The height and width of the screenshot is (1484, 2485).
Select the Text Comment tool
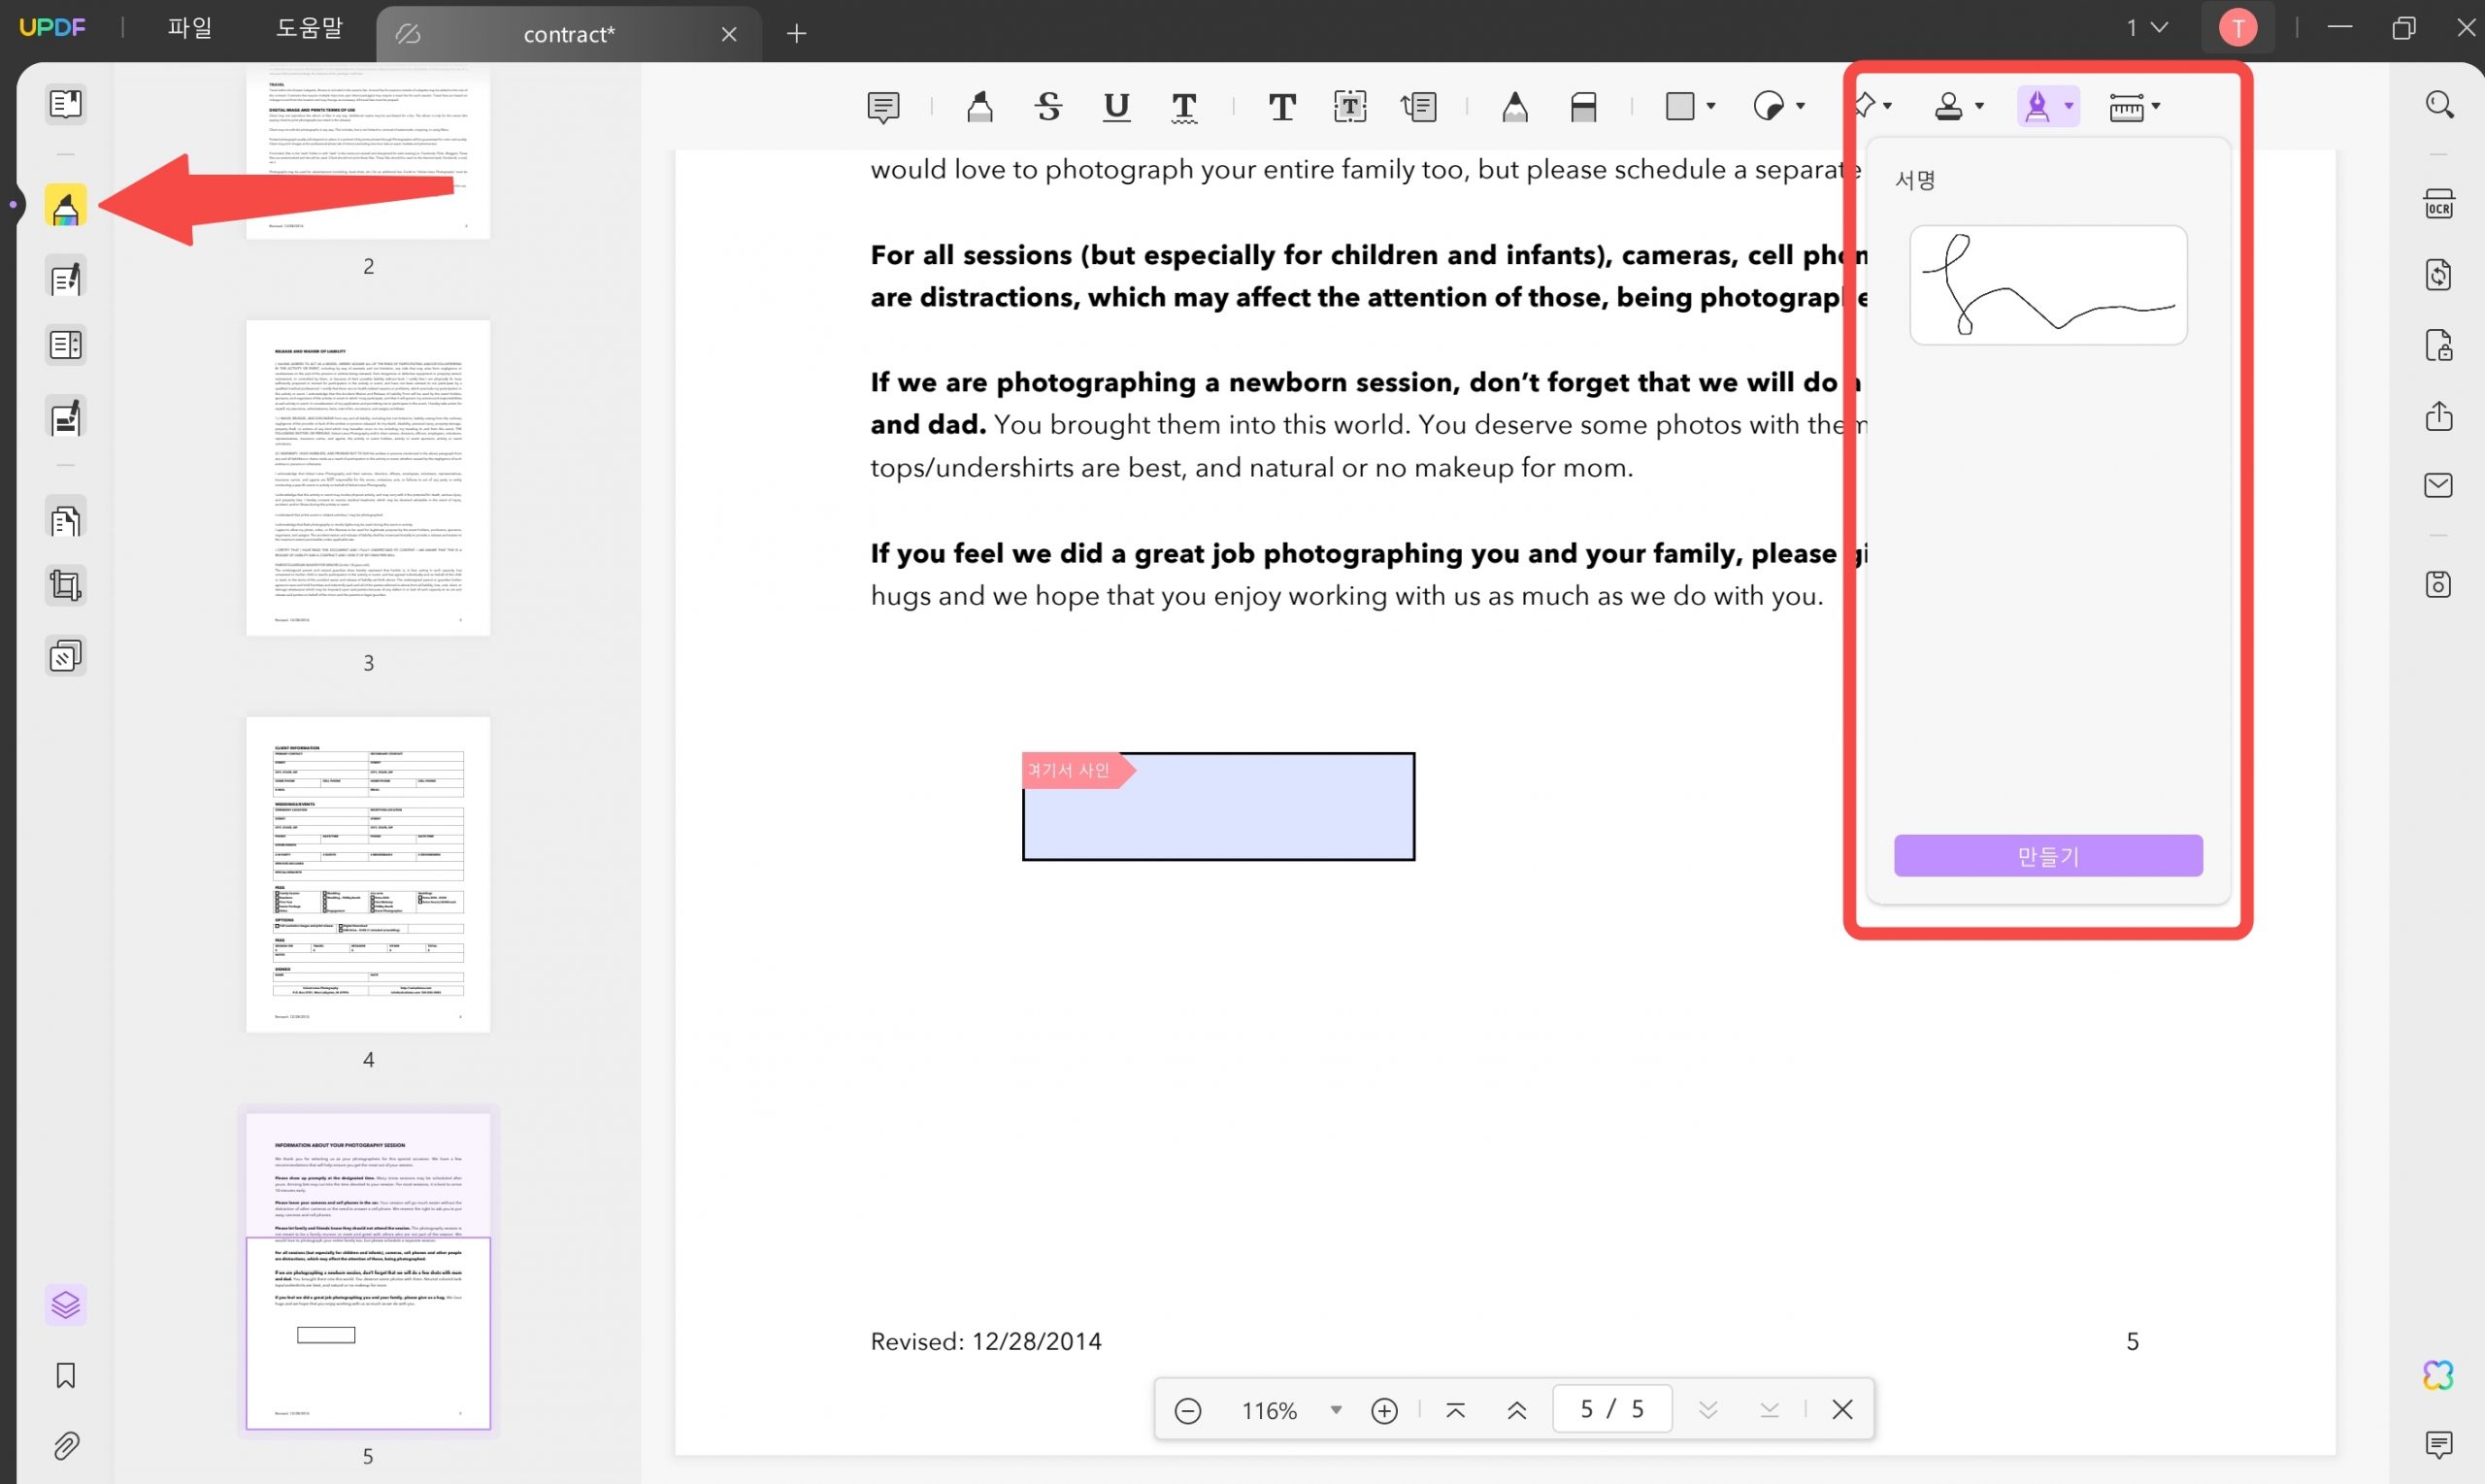click(x=1282, y=106)
